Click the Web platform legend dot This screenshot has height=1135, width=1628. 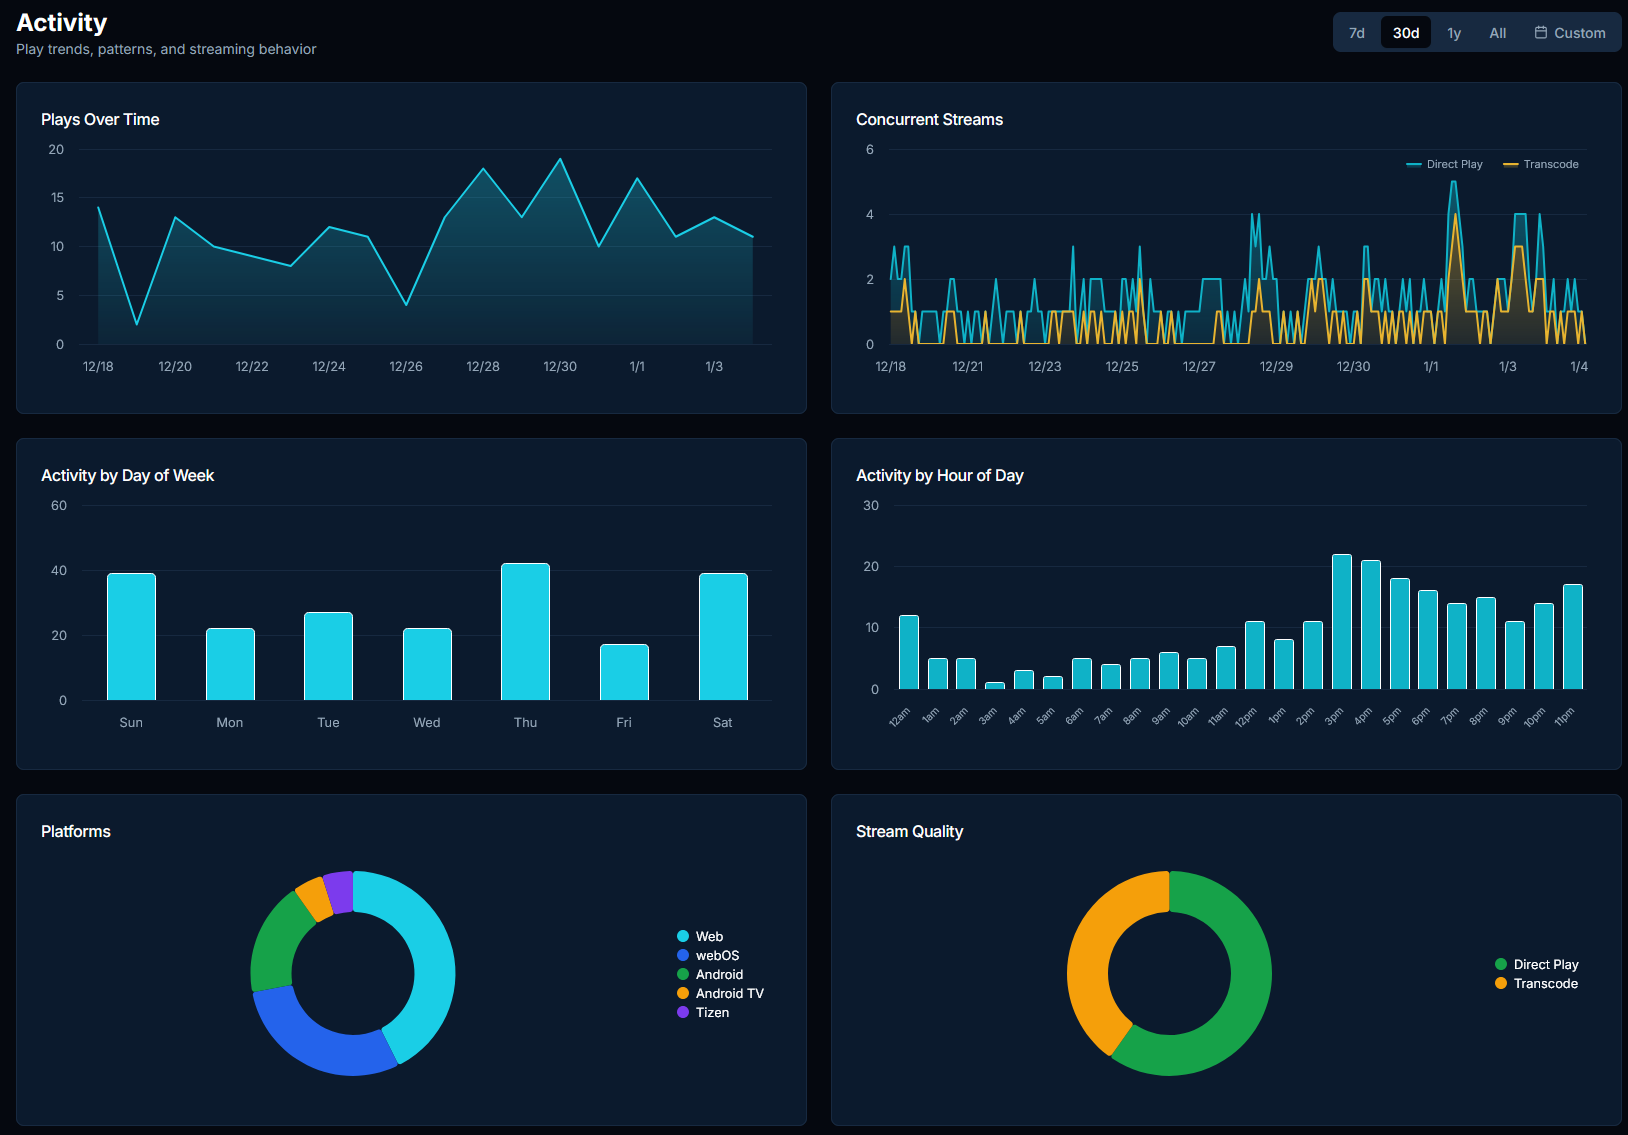tap(683, 936)
